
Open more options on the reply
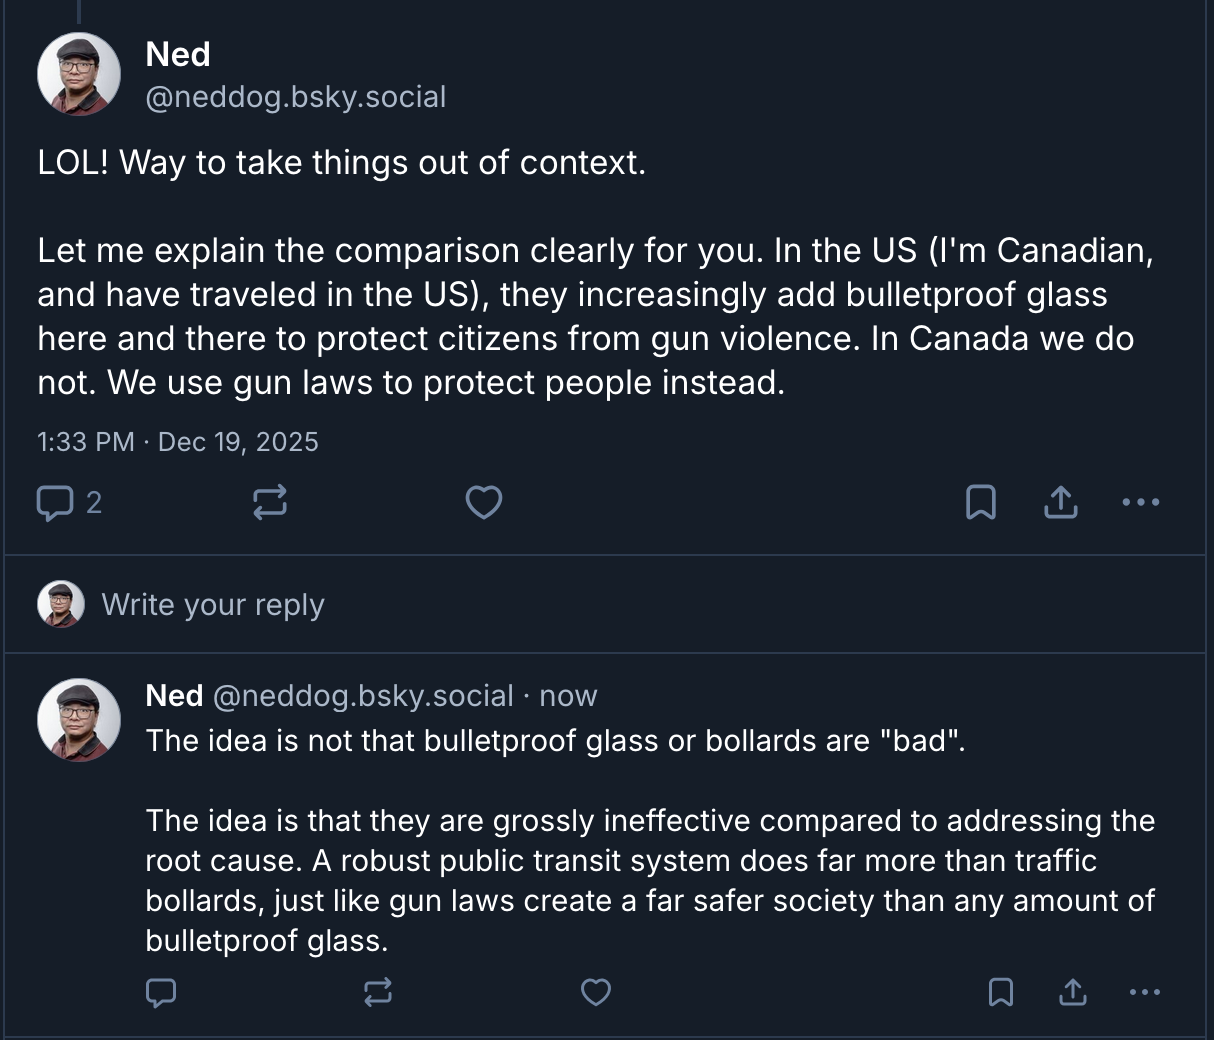point(1144,992)
